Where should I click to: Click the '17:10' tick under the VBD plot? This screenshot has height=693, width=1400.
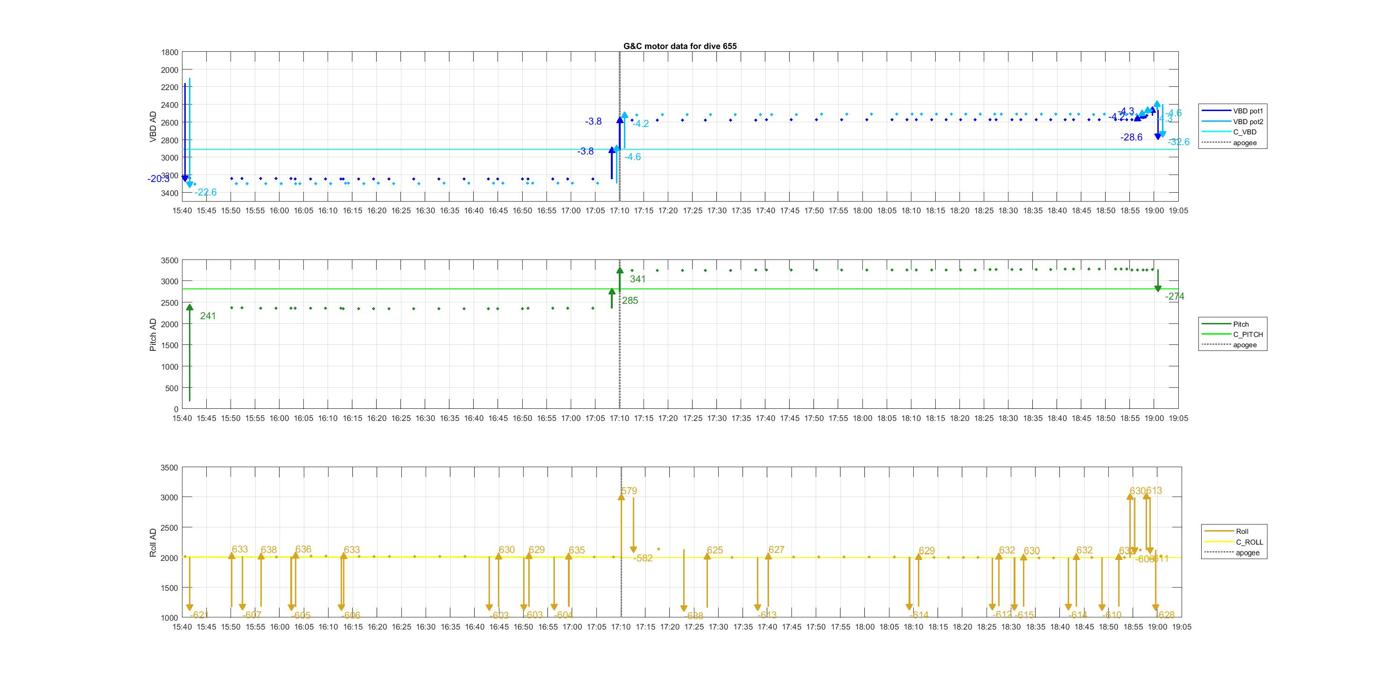(620, 211)
